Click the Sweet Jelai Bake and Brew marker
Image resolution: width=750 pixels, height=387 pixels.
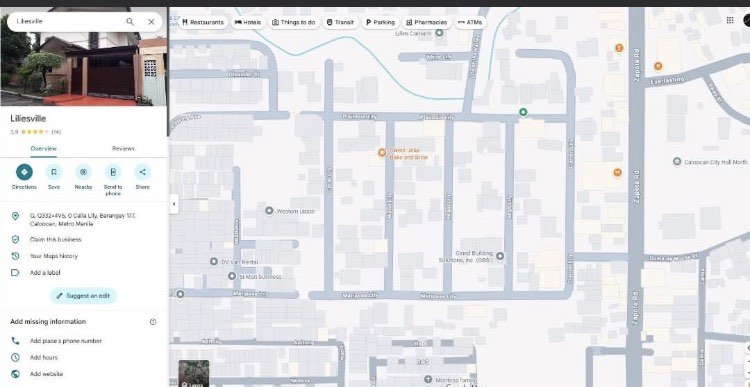(382, 153)
